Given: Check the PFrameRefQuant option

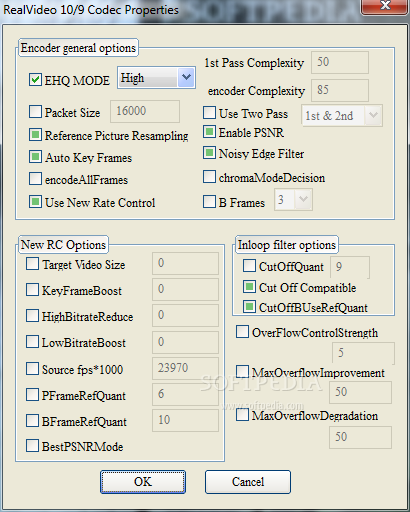Looking at the screenshot, I should 32,395.
